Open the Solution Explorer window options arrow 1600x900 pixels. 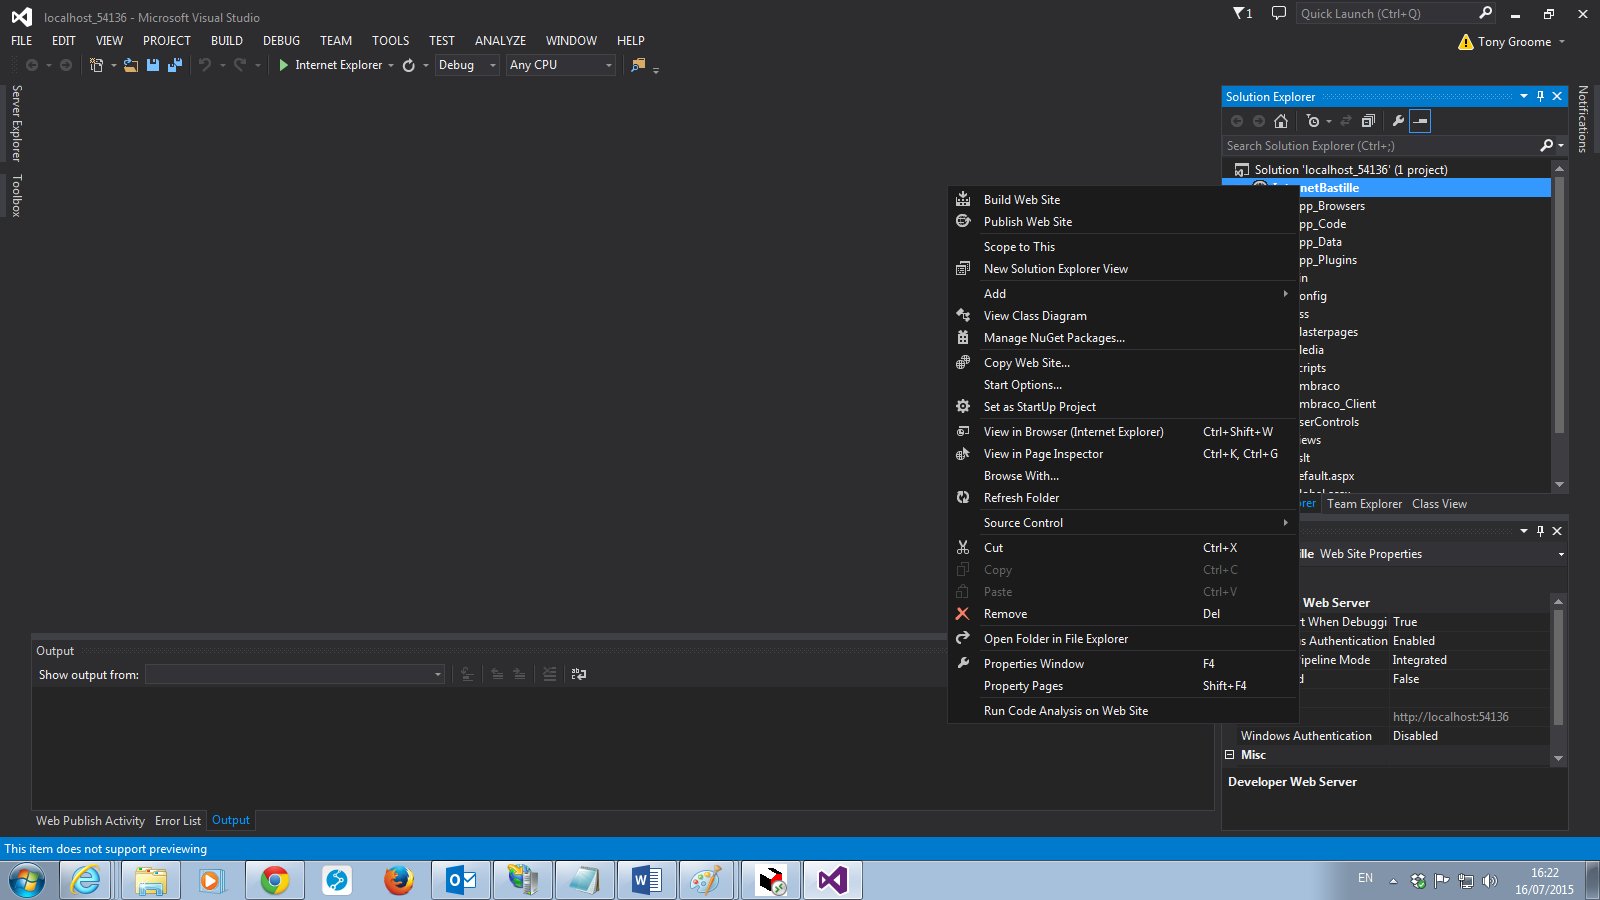[x=1524, y=97]
